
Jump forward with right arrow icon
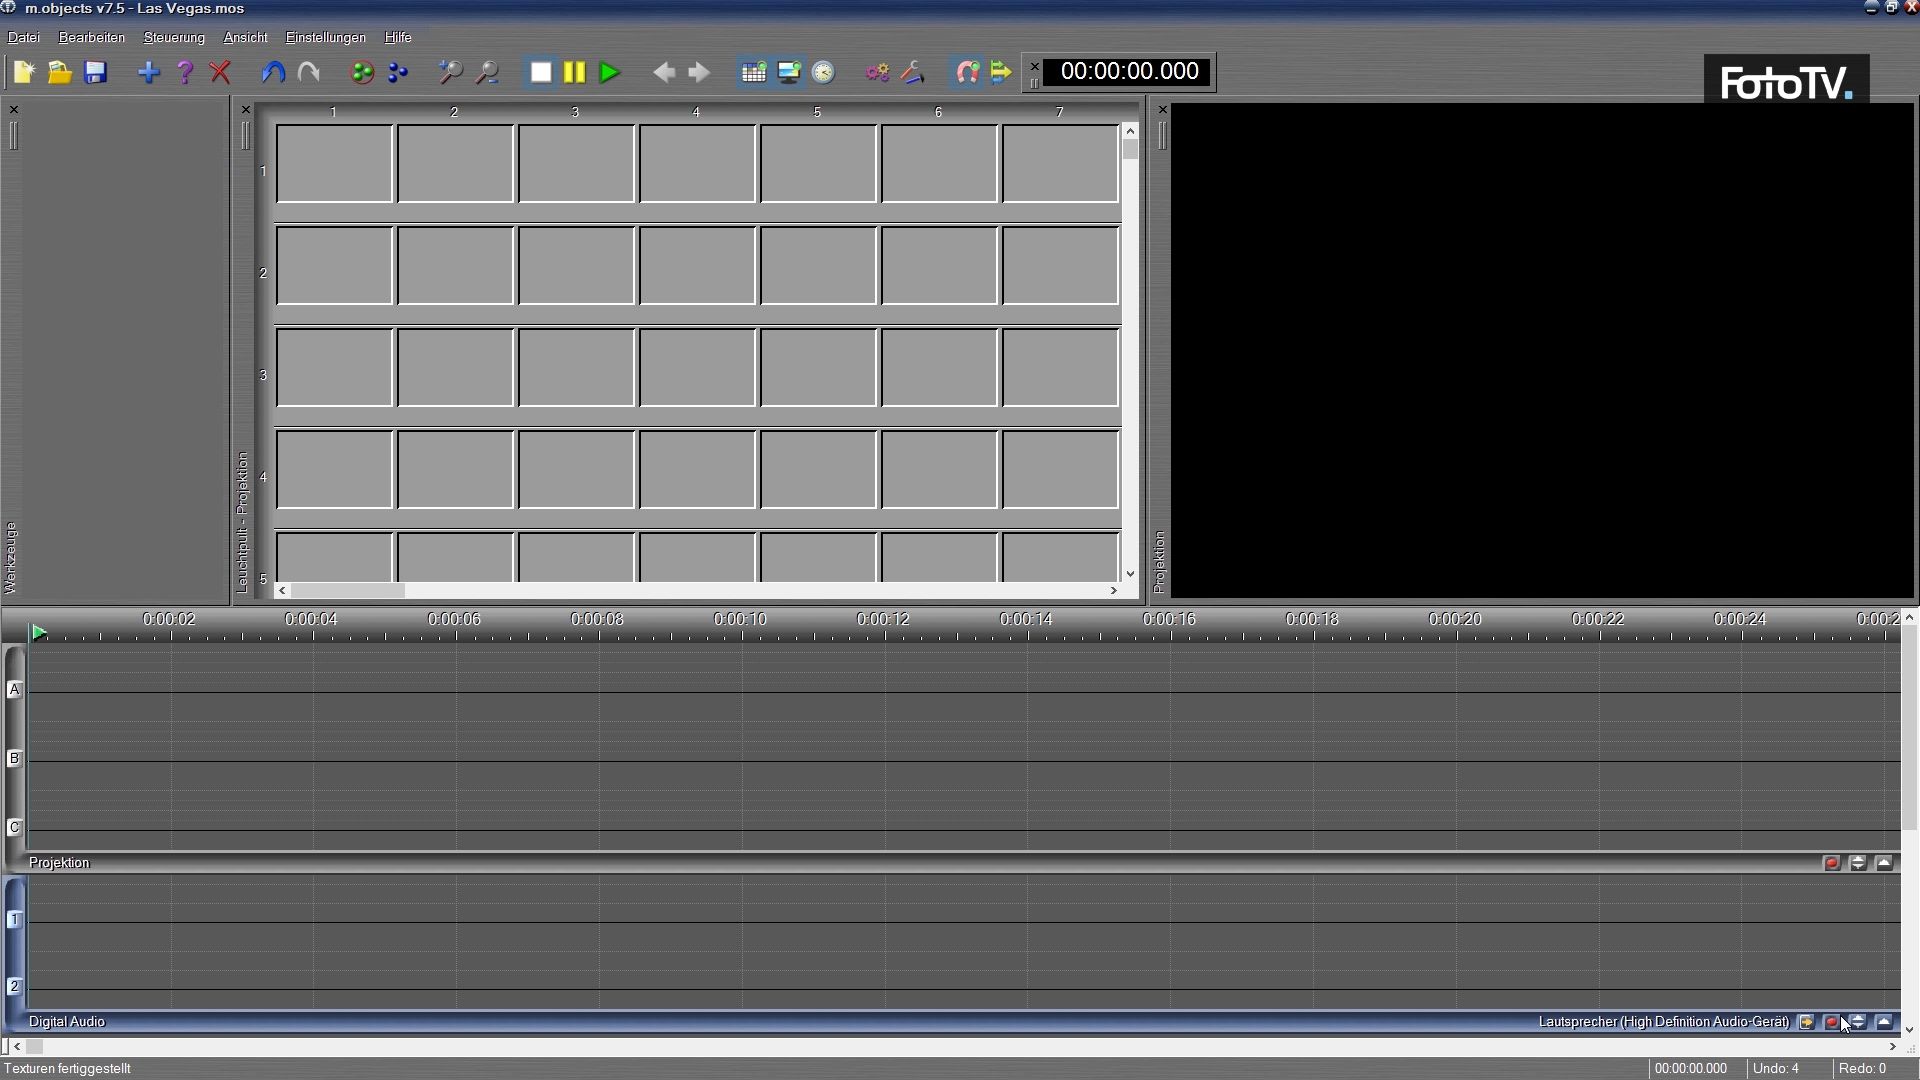pos(699,72)
